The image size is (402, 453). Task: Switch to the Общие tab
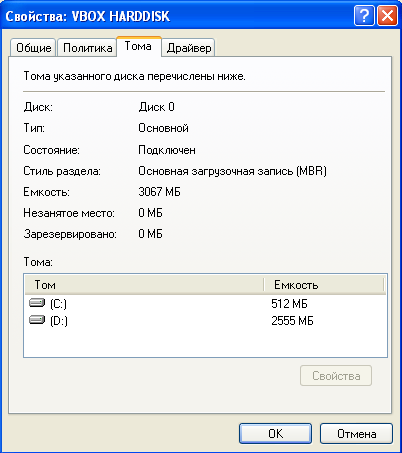coord(33,48)
